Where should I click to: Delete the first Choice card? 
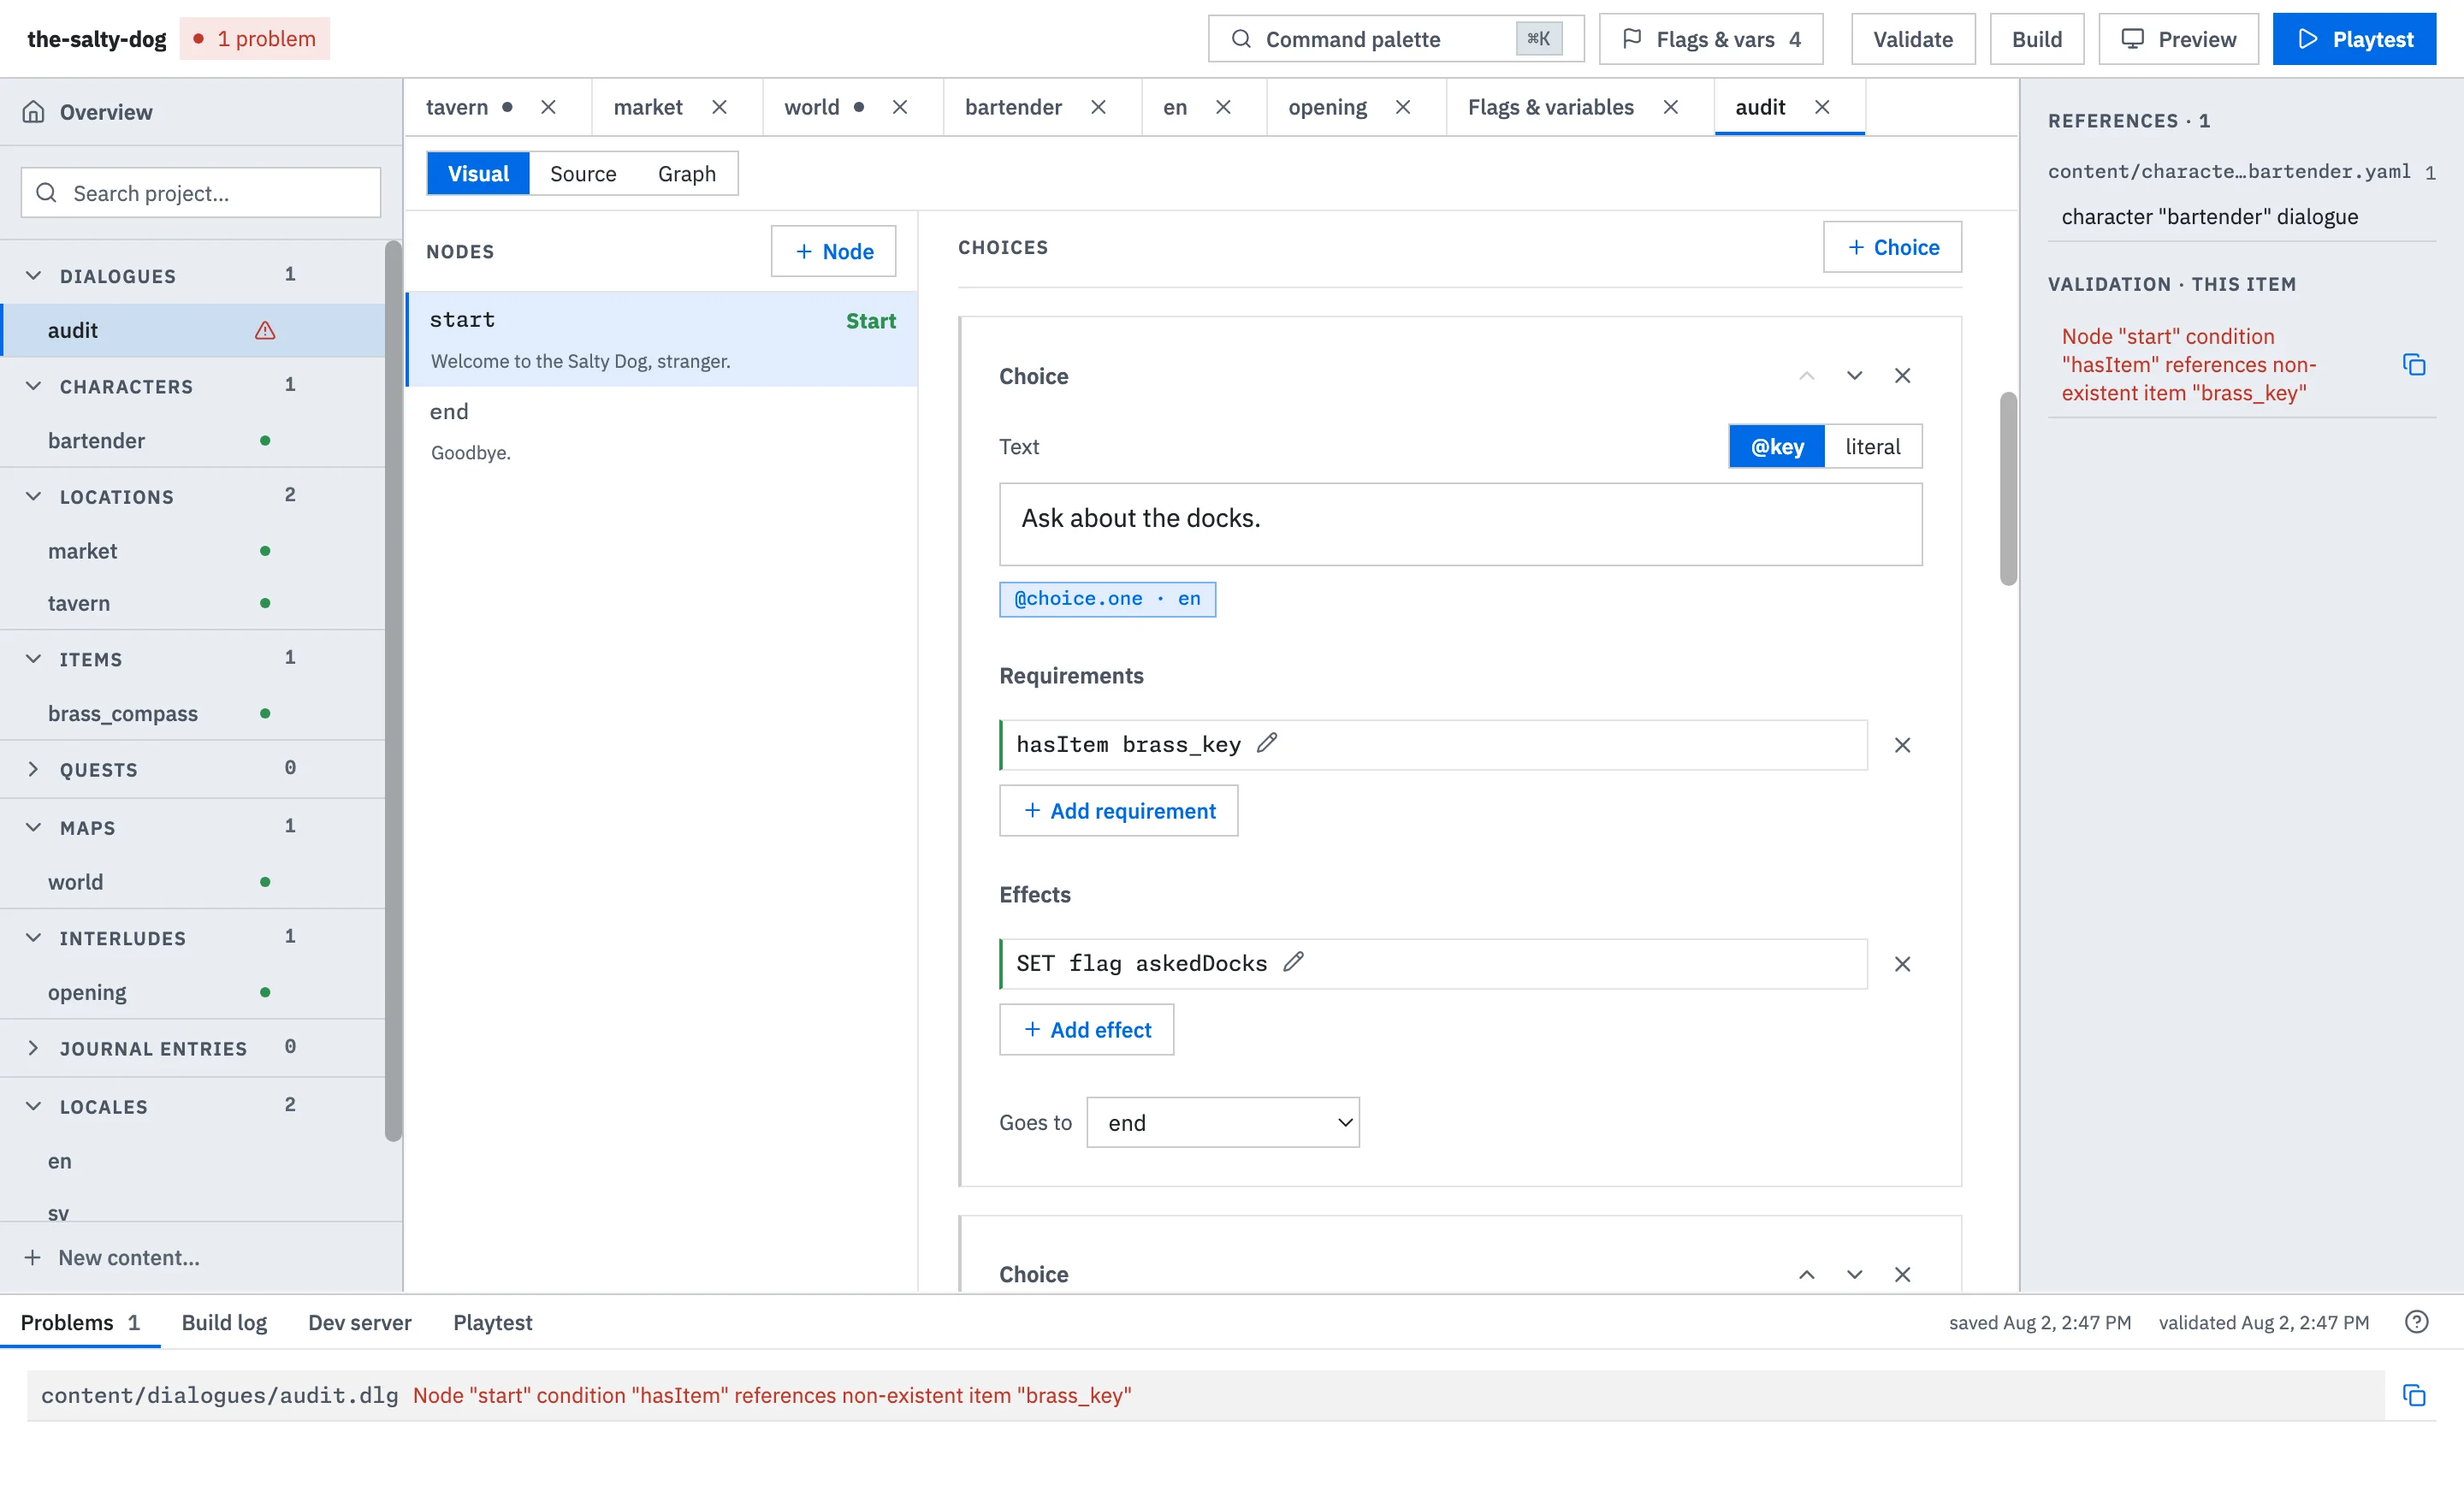(x=1902, y=376)
